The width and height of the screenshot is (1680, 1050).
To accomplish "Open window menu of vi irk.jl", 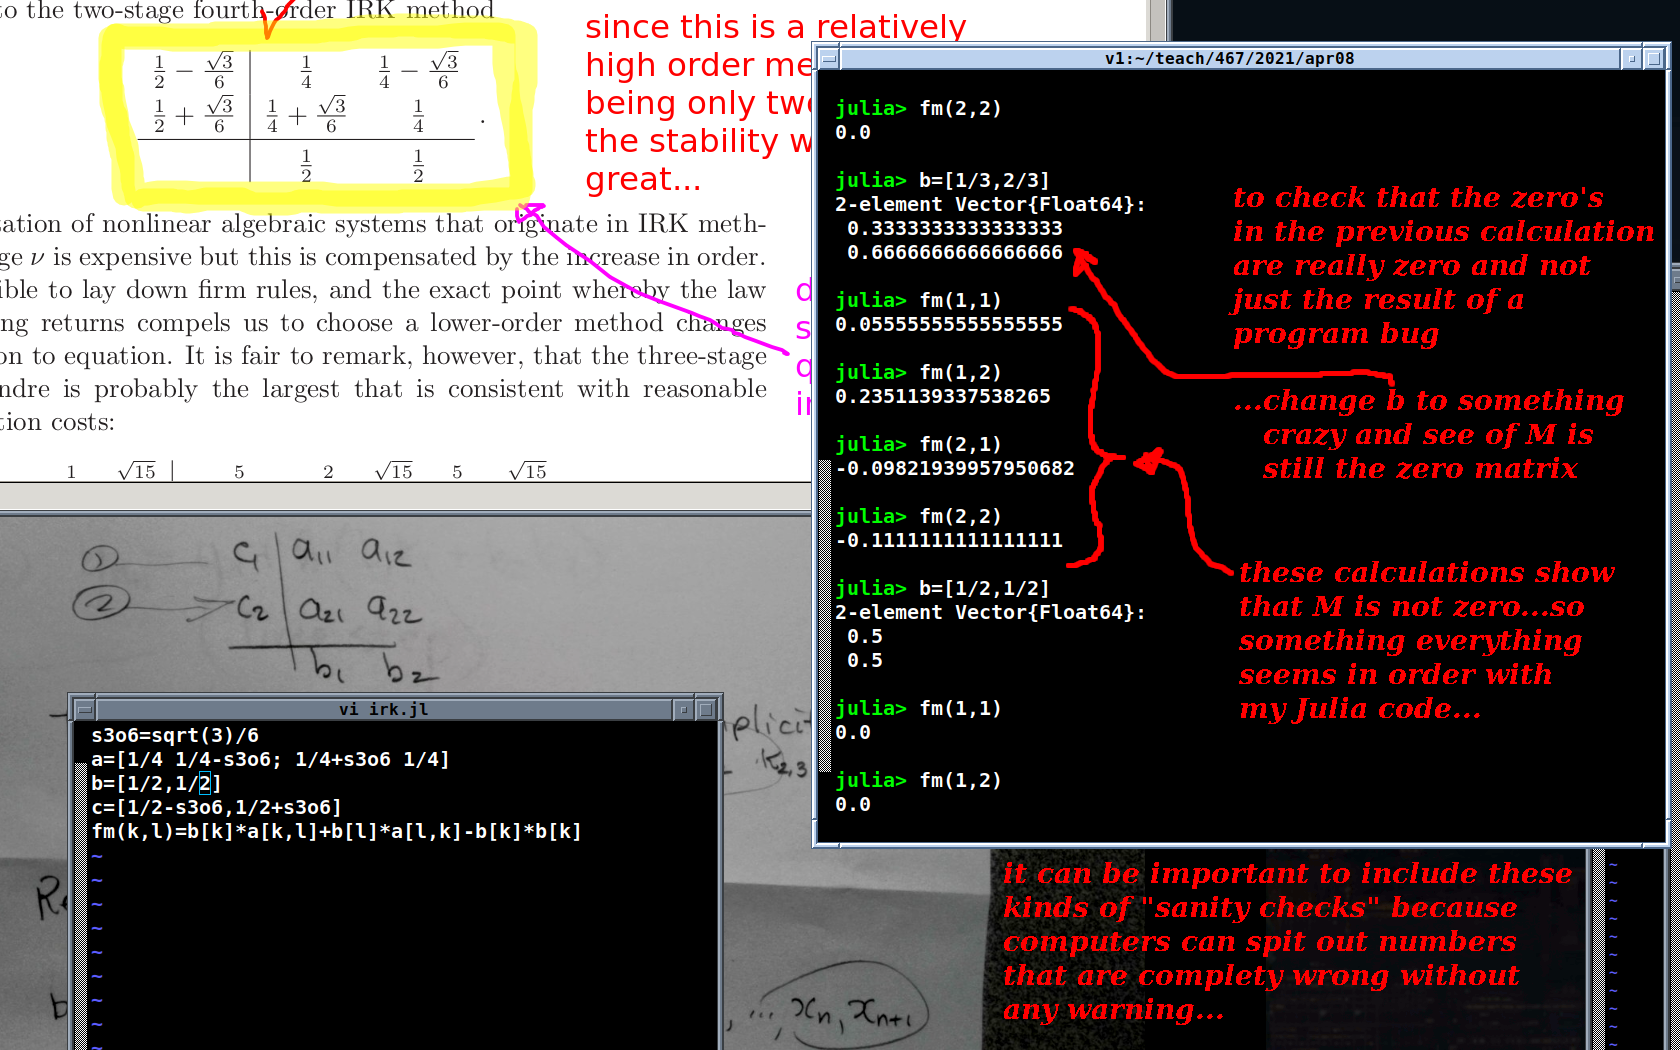I will click(84, 710).
